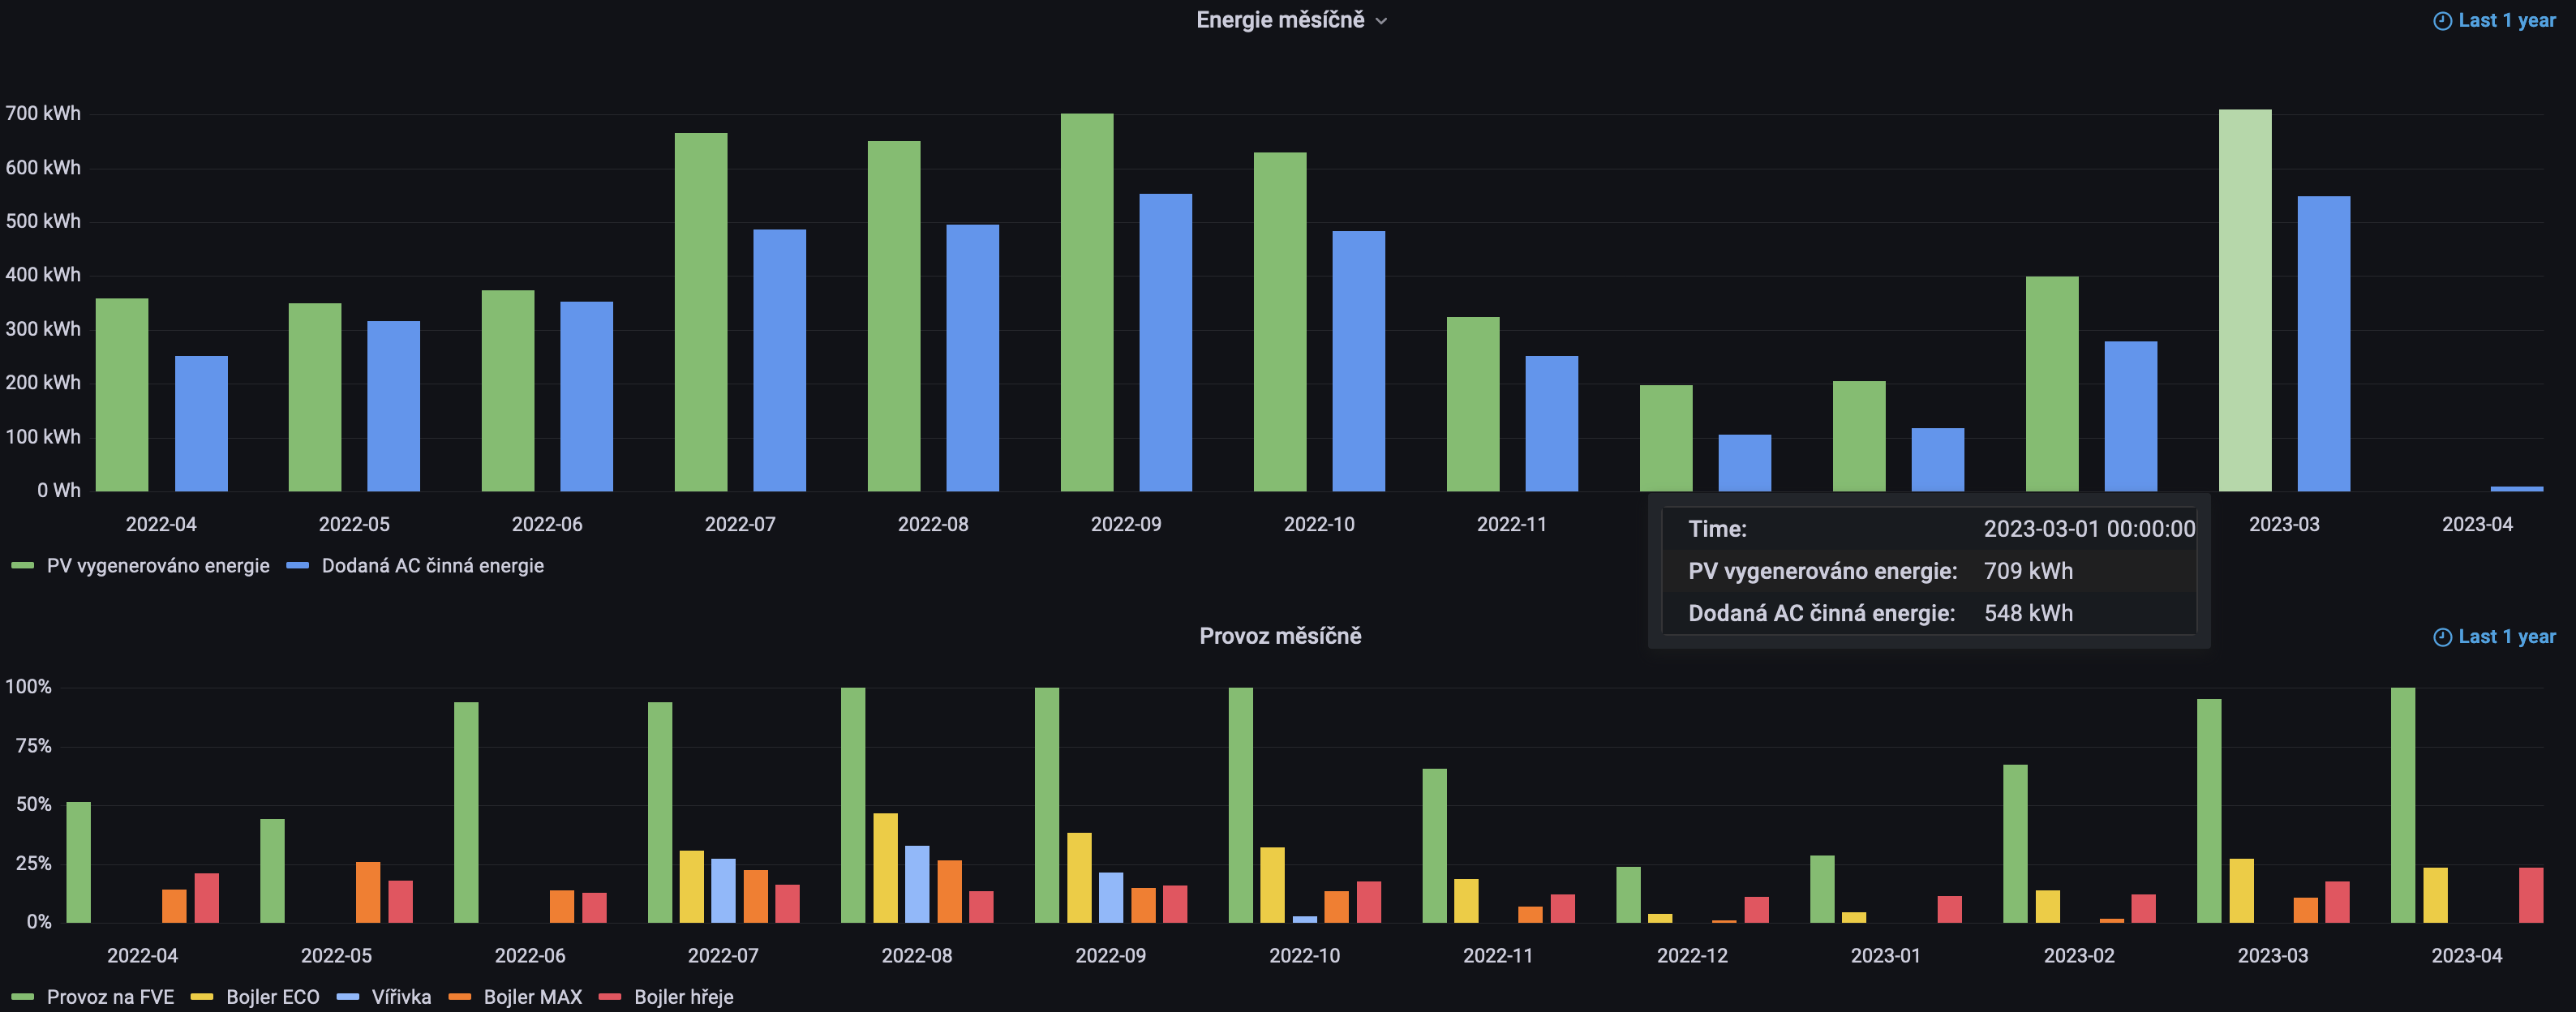This screenshot has width=2576, height=1012.
Task: Click the 2022-09 blue AC energy bar
Action: tap(1165, 342)
